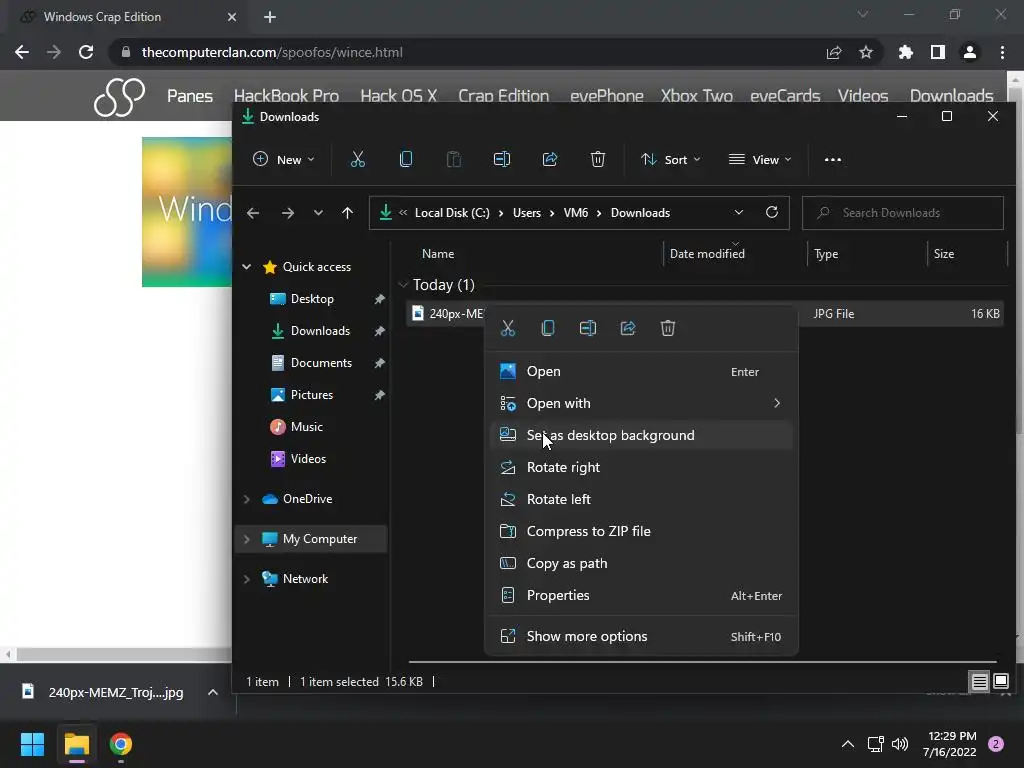Click the Delete icon in context menu

[667, 328]
